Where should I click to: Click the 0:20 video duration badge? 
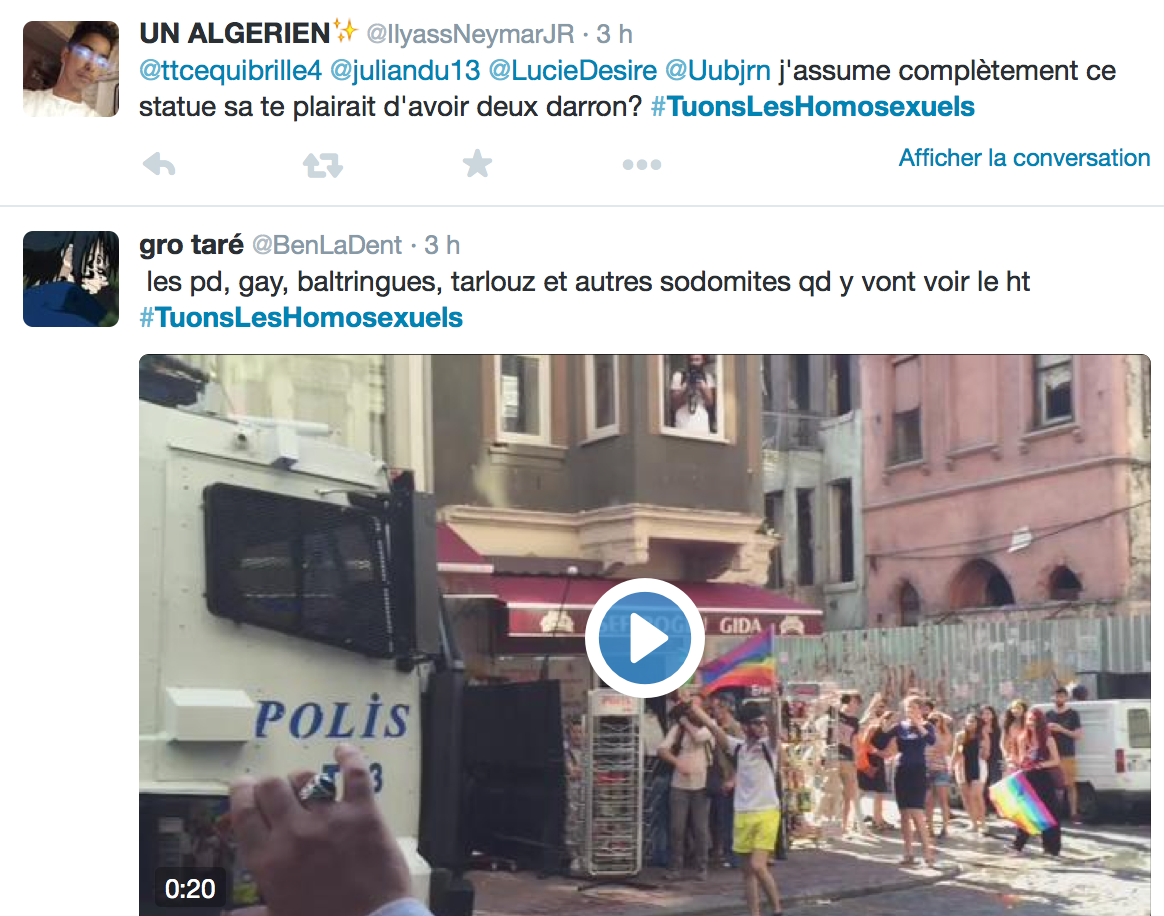190,889
